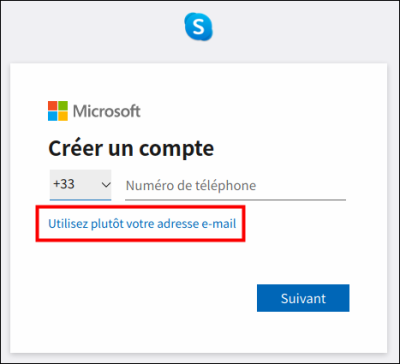Click the blue square in Microsoft logo
Image resolution: width=400 pixels, height=364 pixels.
click(53, 116)
